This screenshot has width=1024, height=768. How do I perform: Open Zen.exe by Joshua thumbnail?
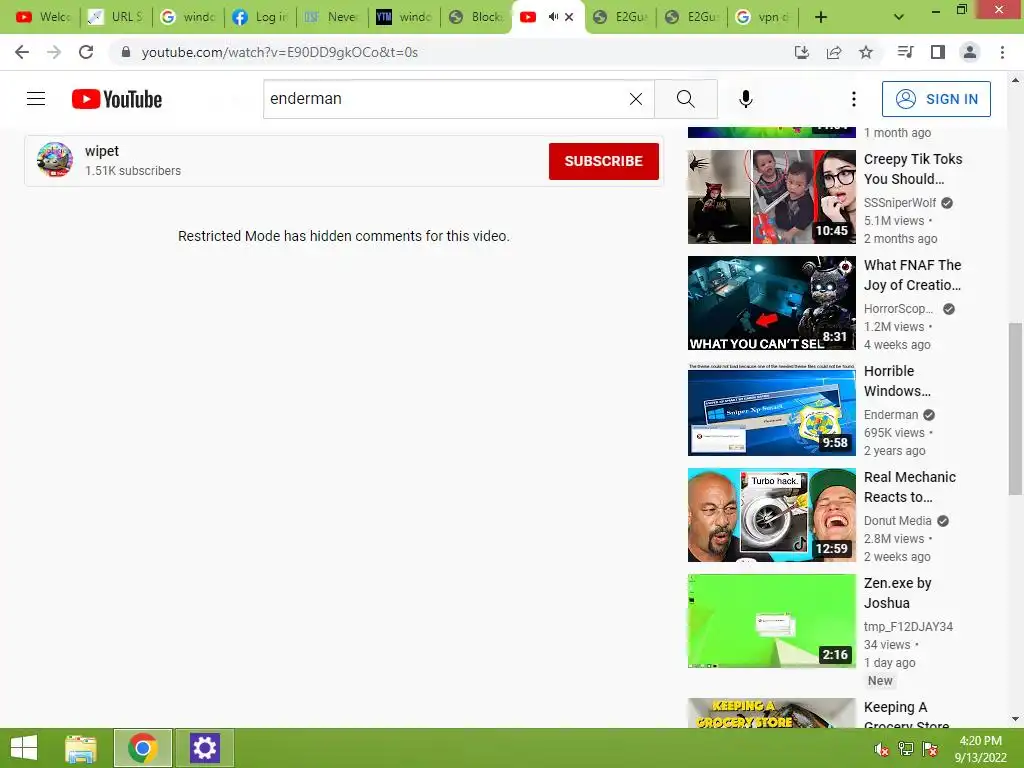click(771, 620)
